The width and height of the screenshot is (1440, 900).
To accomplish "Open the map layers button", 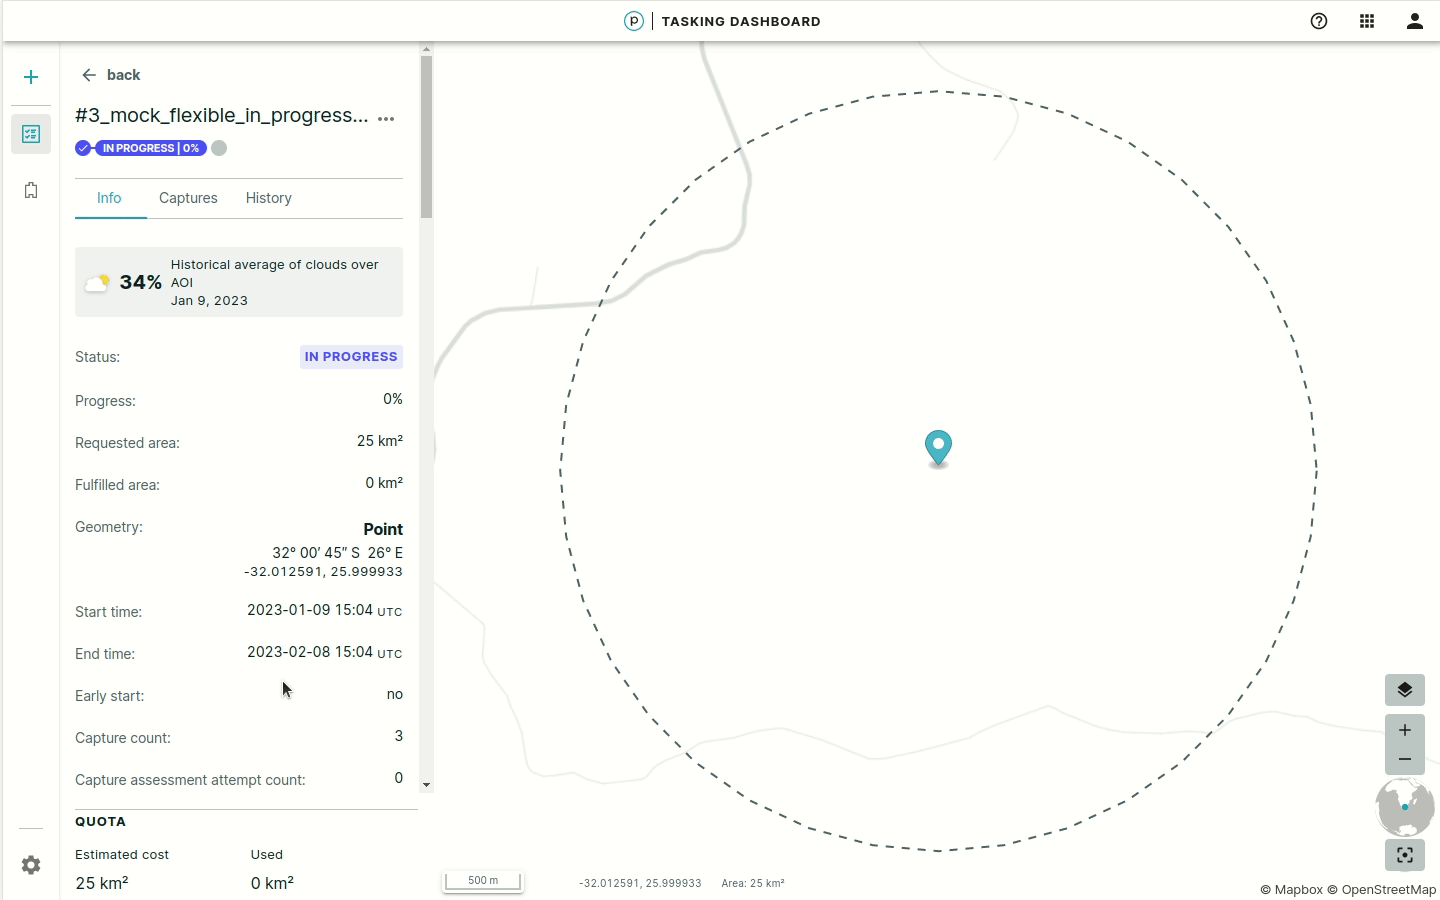I will tap(1405, 690).
